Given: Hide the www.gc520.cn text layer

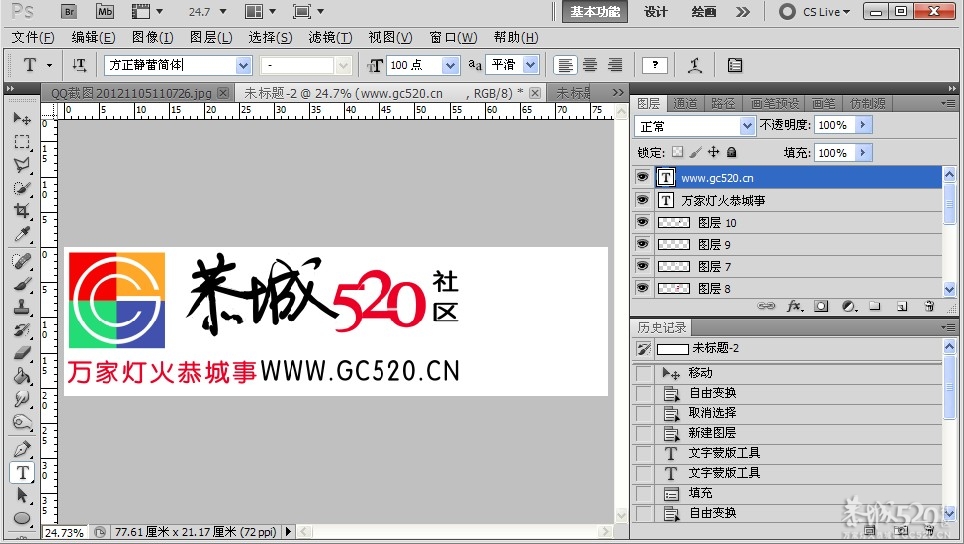Looking at the screenshot, I should (642, 177).
